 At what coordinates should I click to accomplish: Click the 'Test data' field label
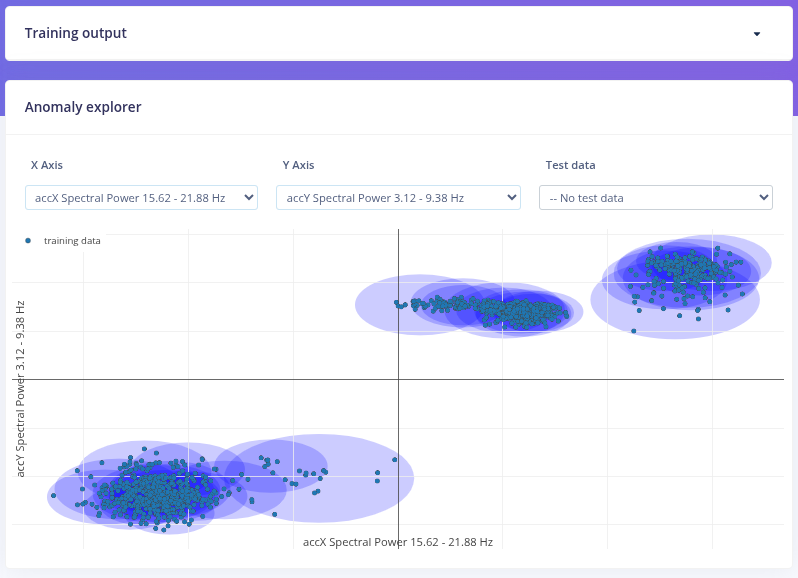click(x=570, y=165)
